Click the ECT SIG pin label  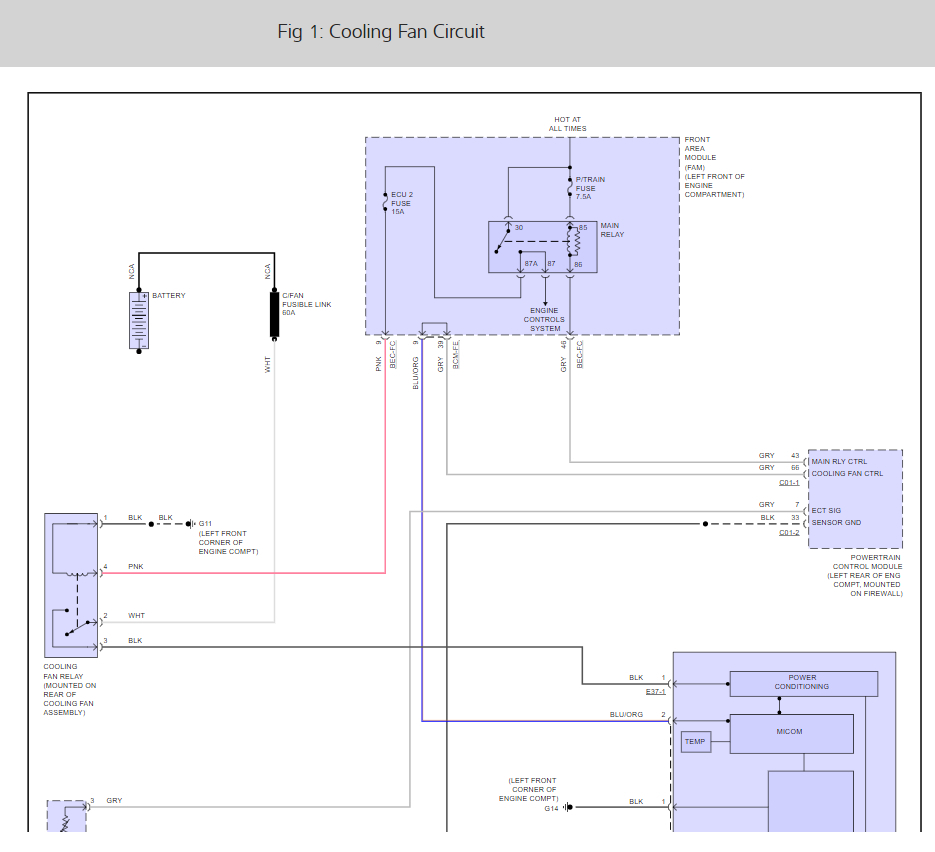point(826,510)
